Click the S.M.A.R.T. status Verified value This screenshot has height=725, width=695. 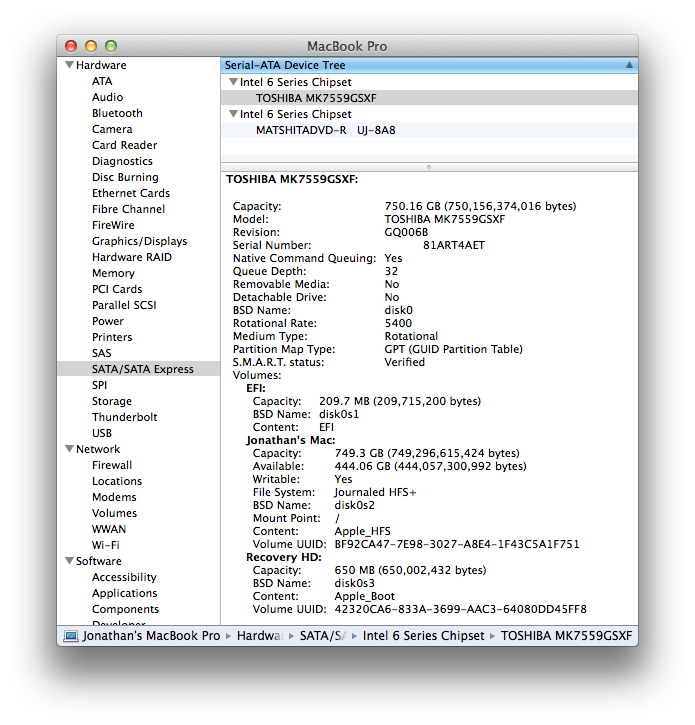click(404, 362)
